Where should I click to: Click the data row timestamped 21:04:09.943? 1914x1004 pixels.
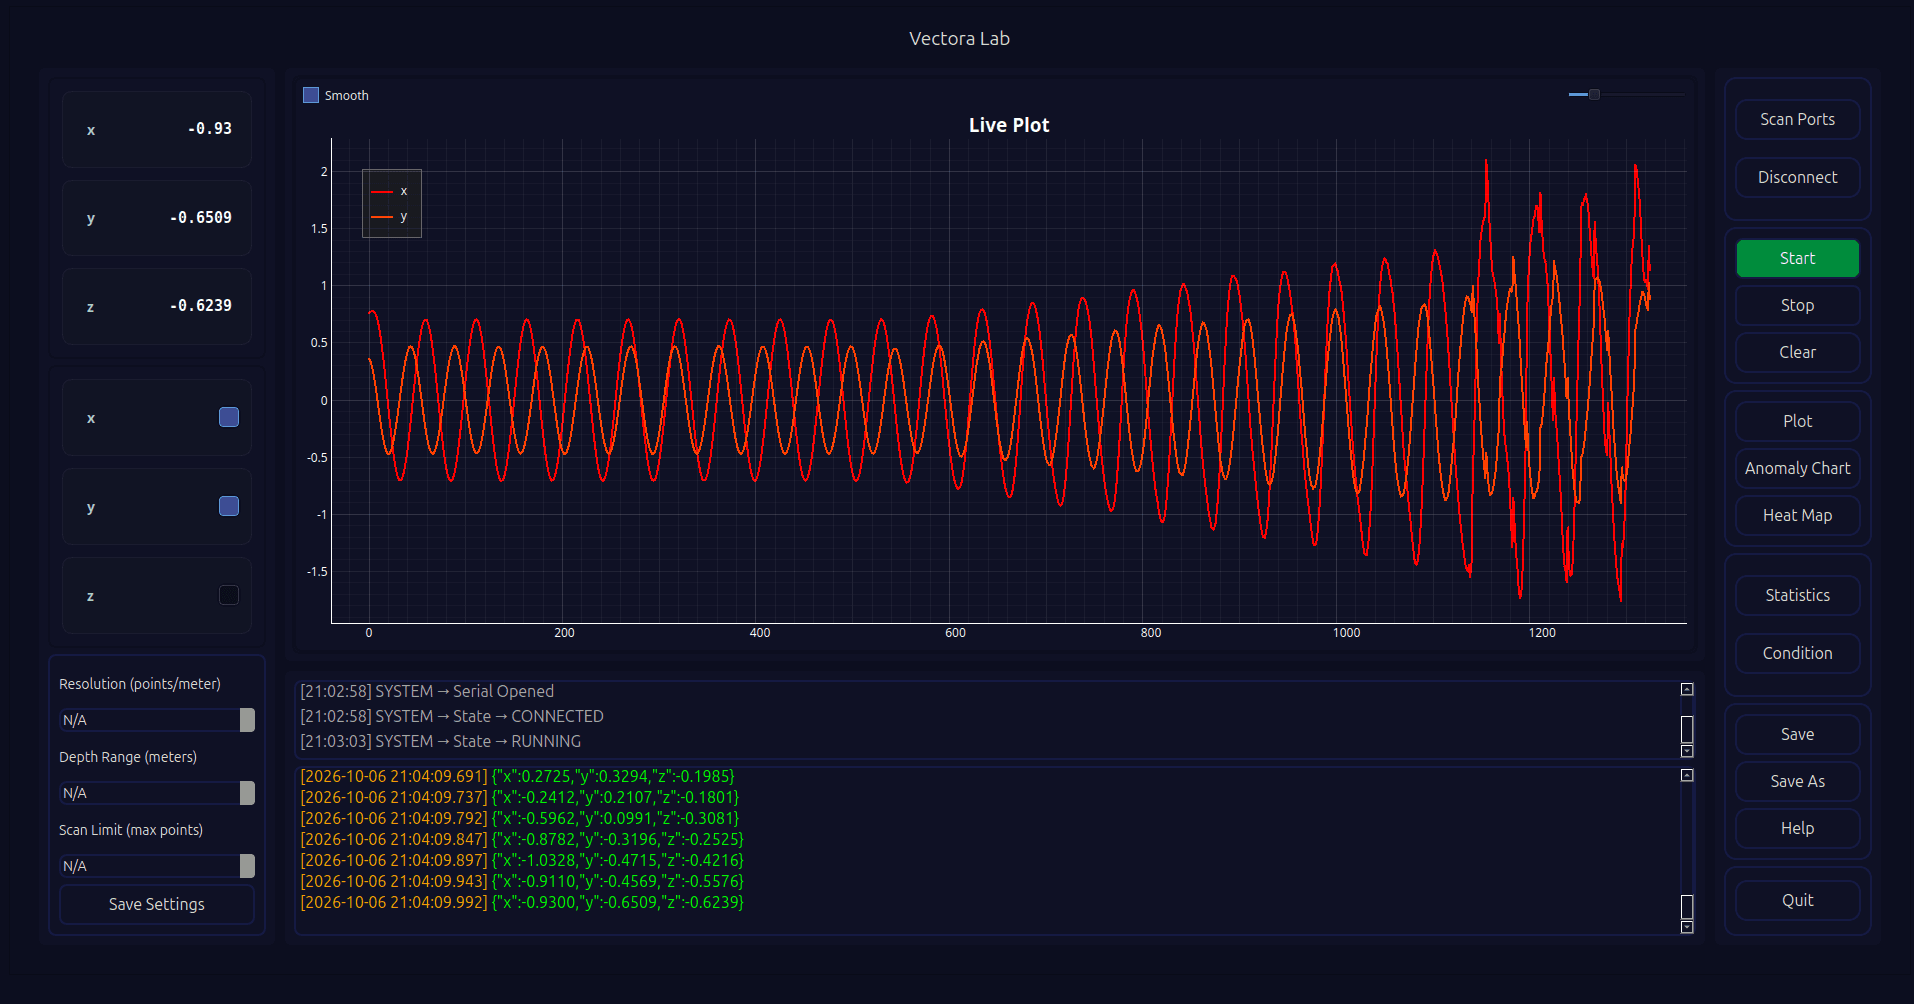(522, 881)
